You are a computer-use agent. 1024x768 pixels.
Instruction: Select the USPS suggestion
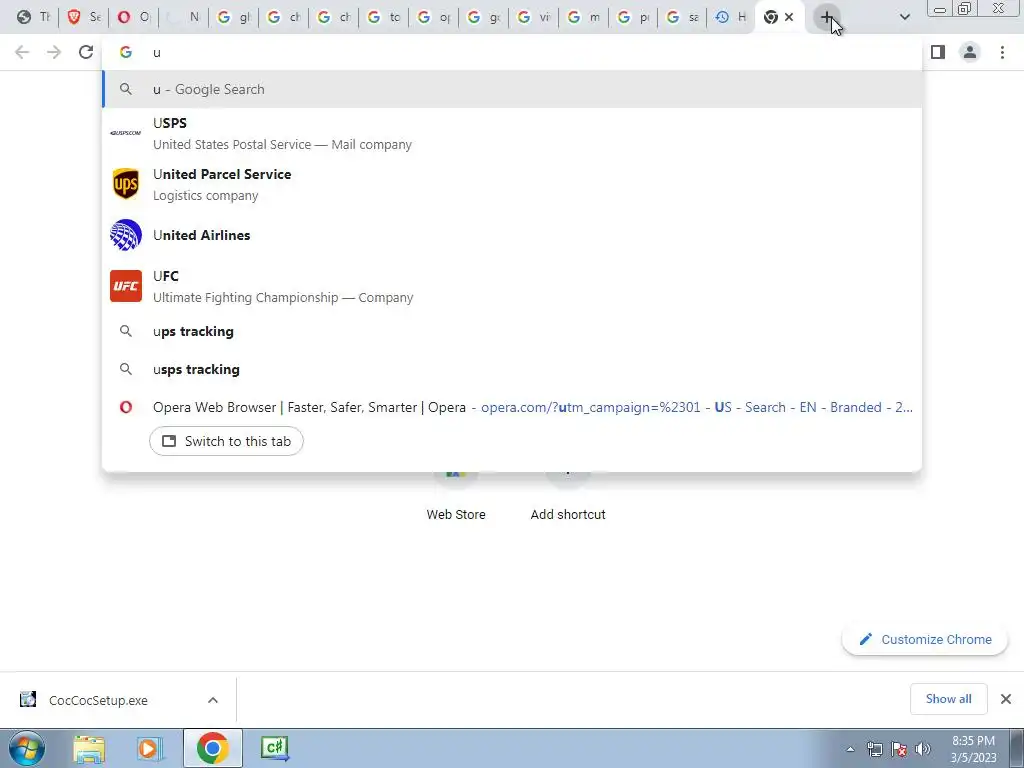[512, 133]
